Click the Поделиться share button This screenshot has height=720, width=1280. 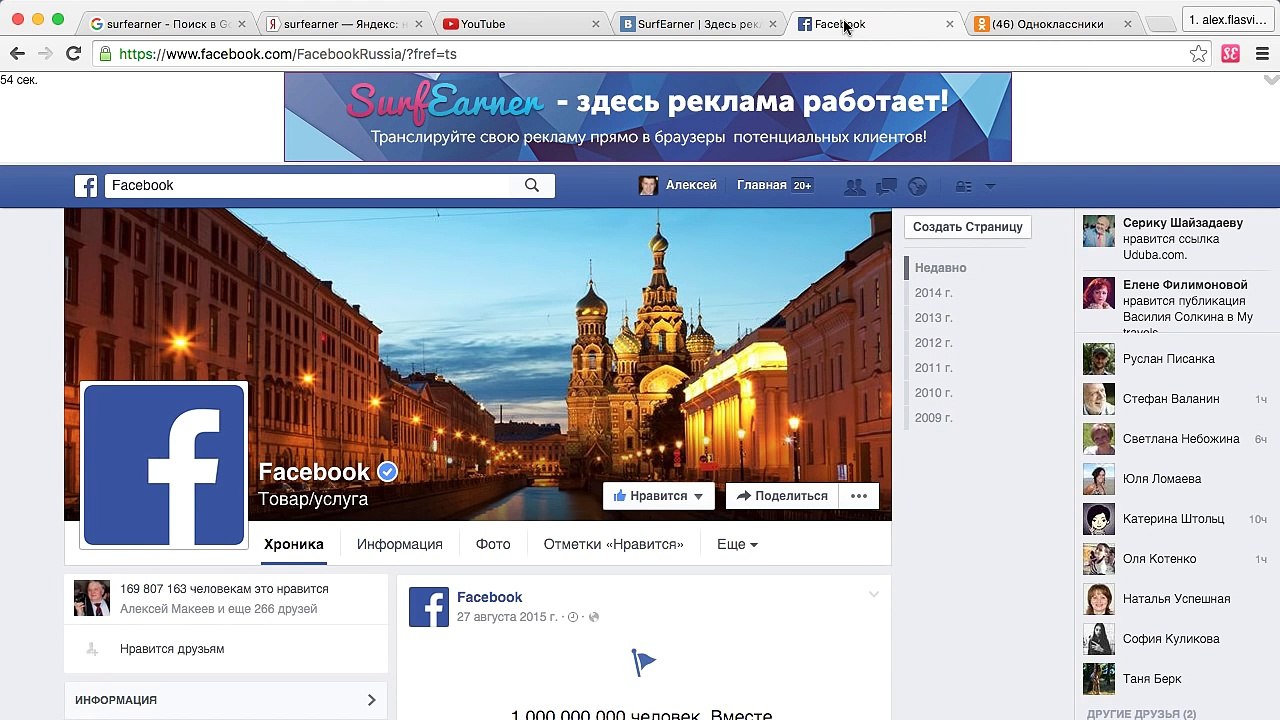(782, 496)
